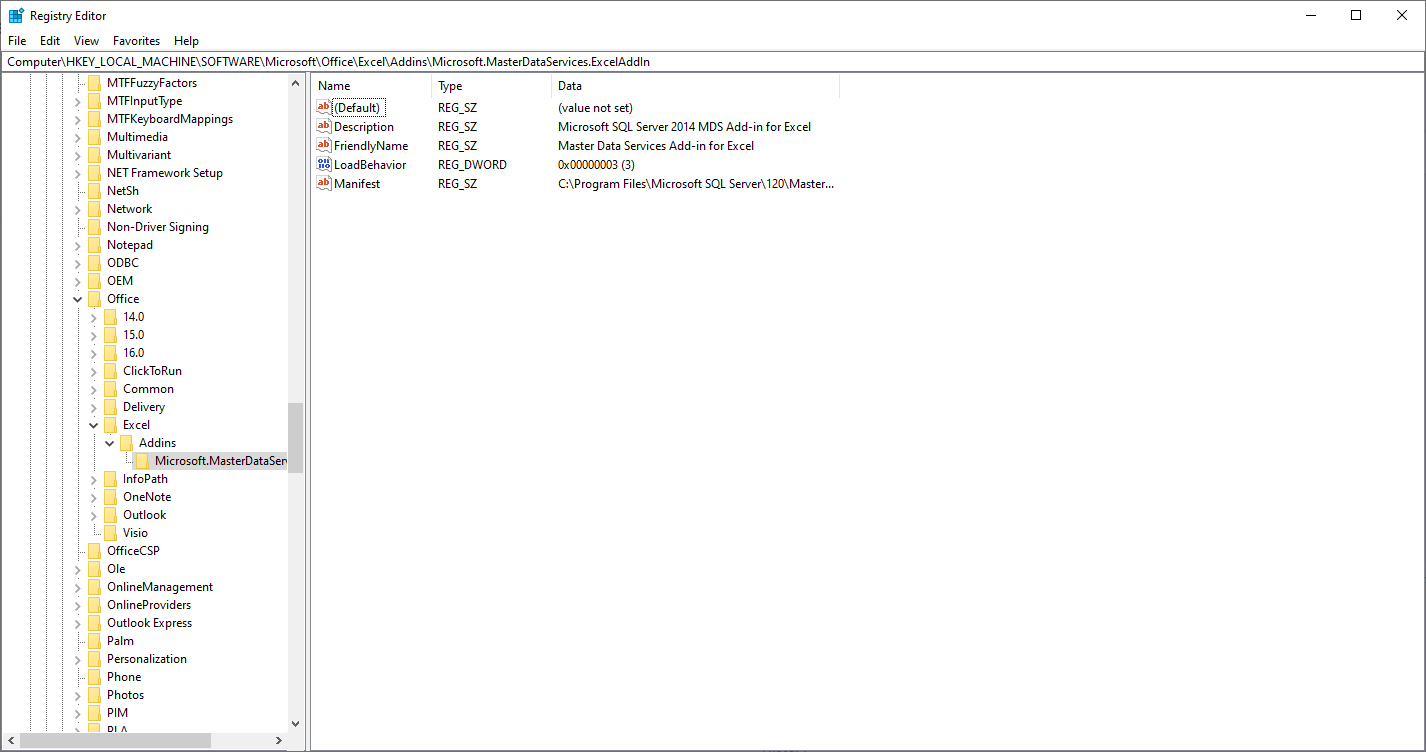Click the Notepad folder icon
Screen dimensions: 1426x752
point(95,245)
